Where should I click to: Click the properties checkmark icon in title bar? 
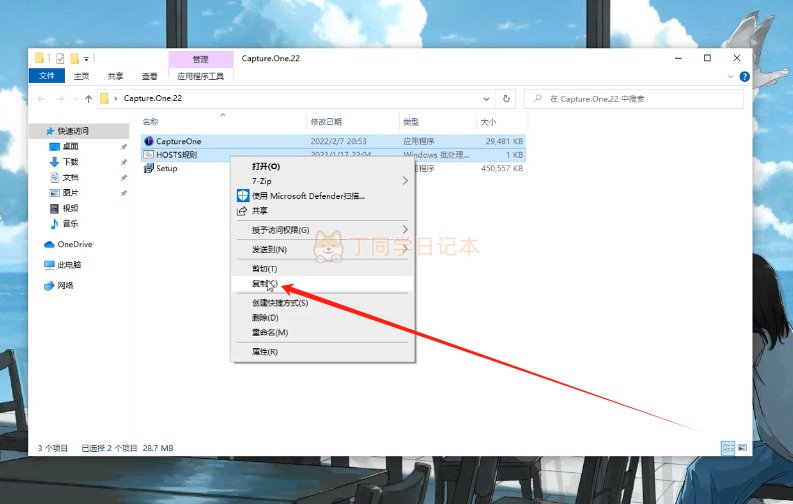pos(60,59)
